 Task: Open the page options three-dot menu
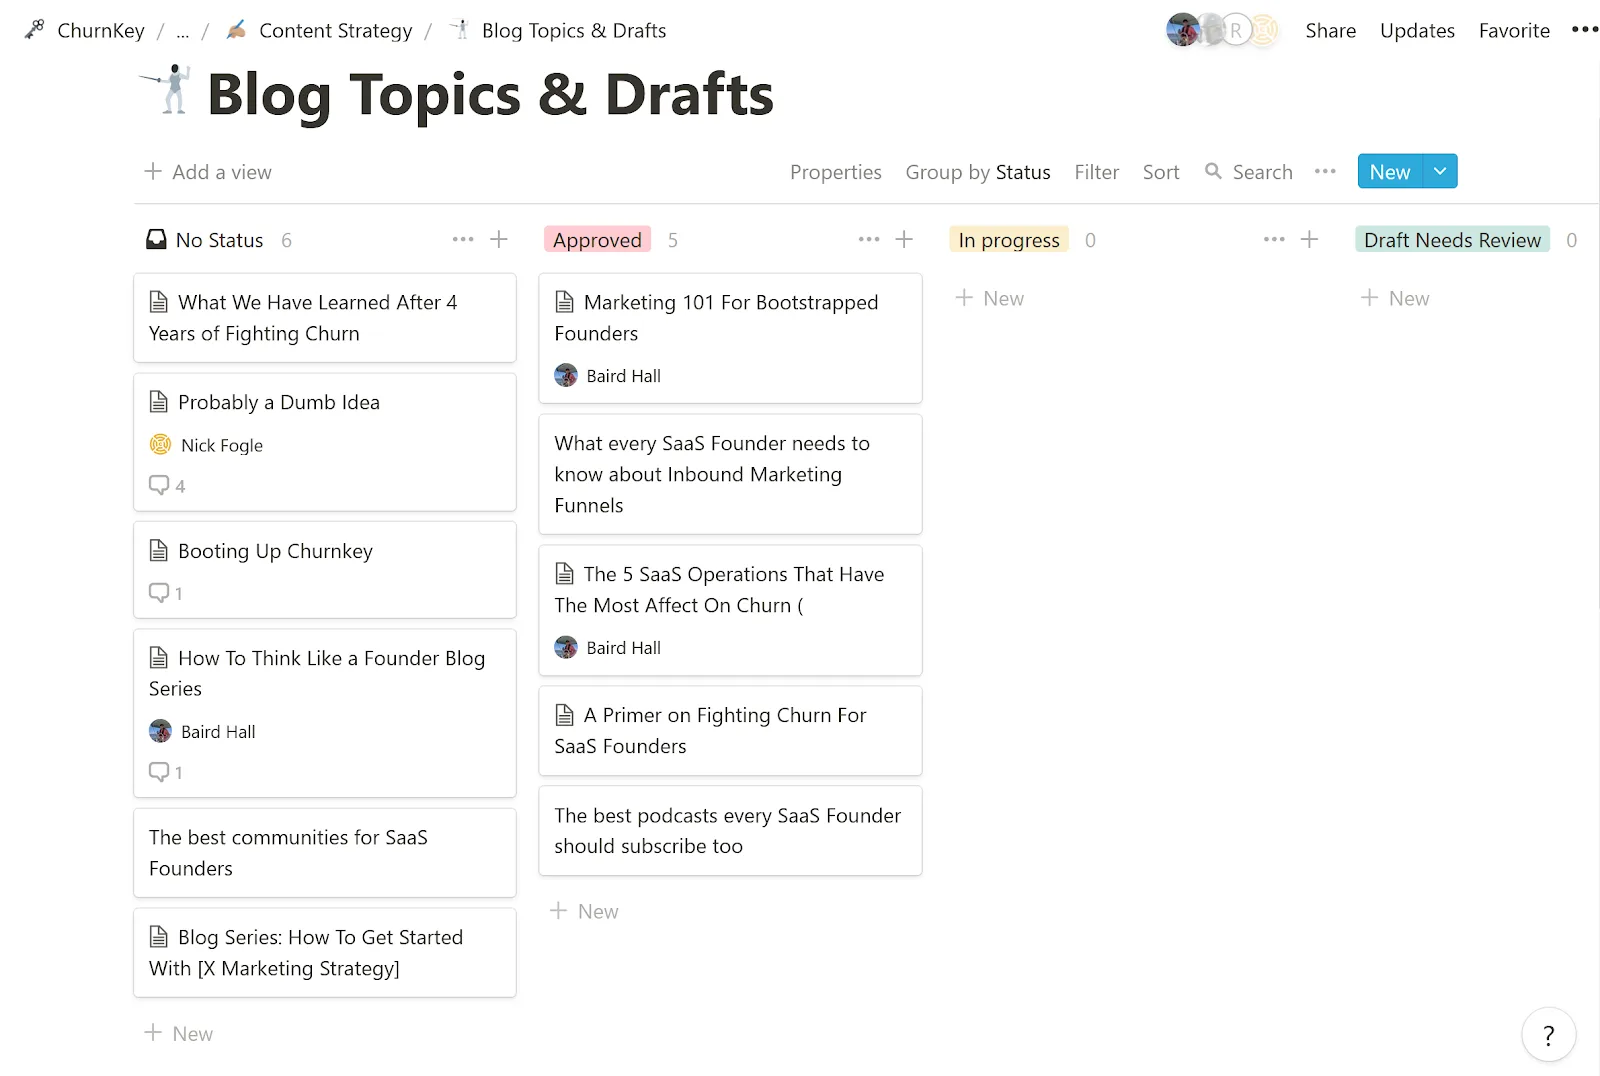coord(1584,30)
